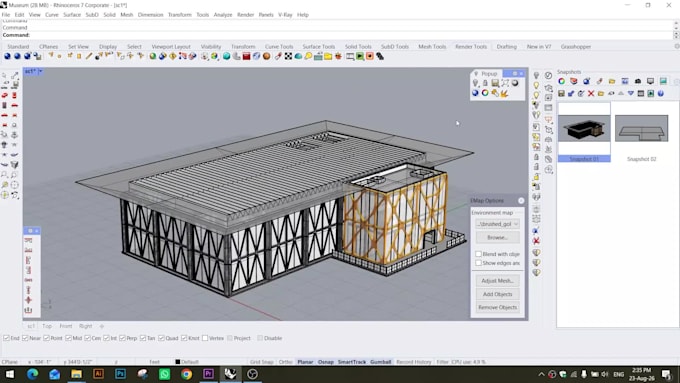Open the File menu
680x383 pixels.
click(x=6, y=15)
